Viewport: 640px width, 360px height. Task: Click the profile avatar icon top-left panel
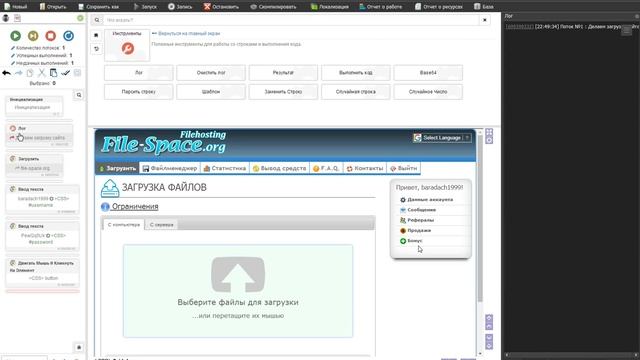[6, 18]
